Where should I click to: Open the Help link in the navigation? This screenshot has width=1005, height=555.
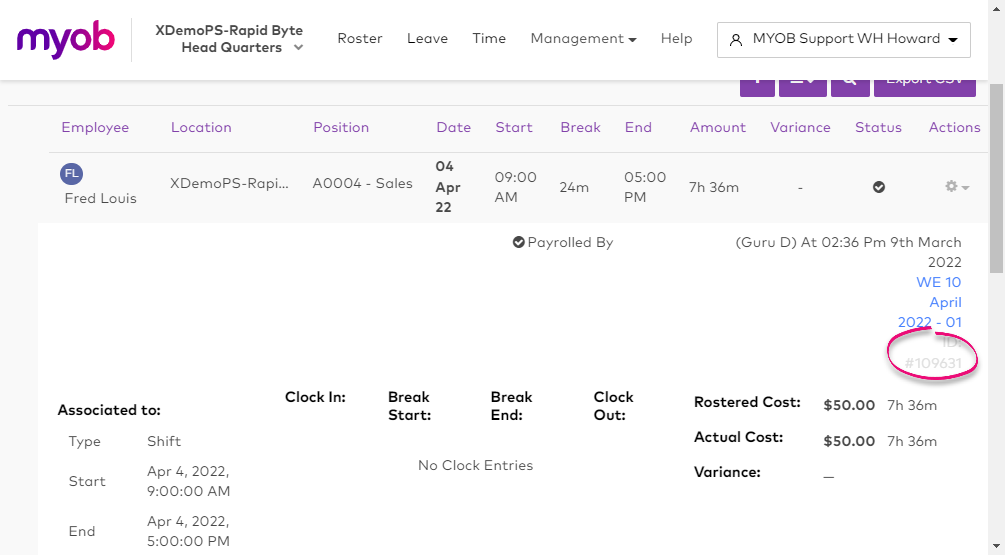tap(676, 39)
